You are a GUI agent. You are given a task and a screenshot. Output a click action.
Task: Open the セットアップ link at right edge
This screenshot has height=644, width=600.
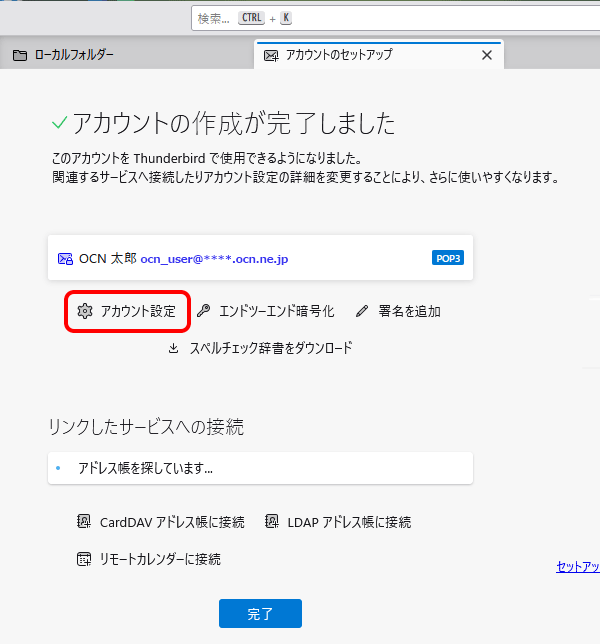click(x=578, y=567)
